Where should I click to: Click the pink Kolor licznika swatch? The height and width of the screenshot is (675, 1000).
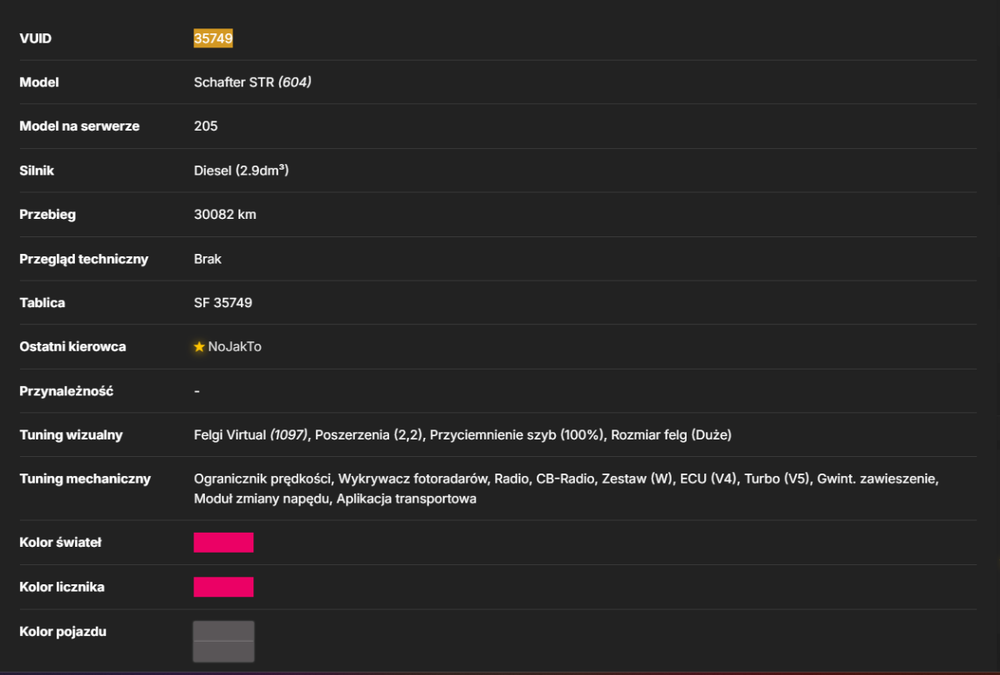(223, 587)
